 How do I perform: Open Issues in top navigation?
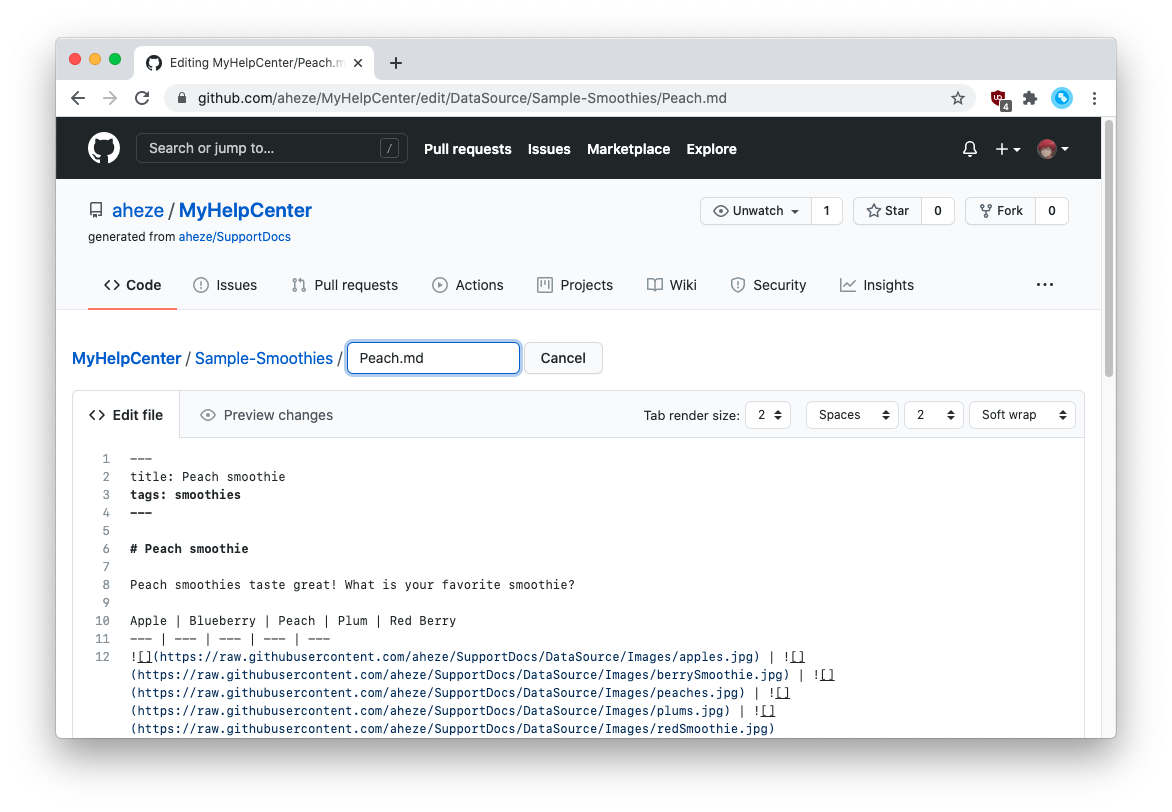click(x=549, y=149)
